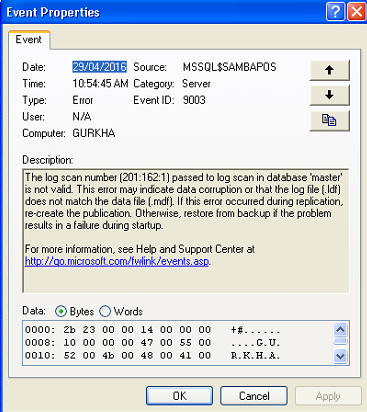Screen dimensions: 367x412
Task: Click the User value N/A
Action: [82, 117]
